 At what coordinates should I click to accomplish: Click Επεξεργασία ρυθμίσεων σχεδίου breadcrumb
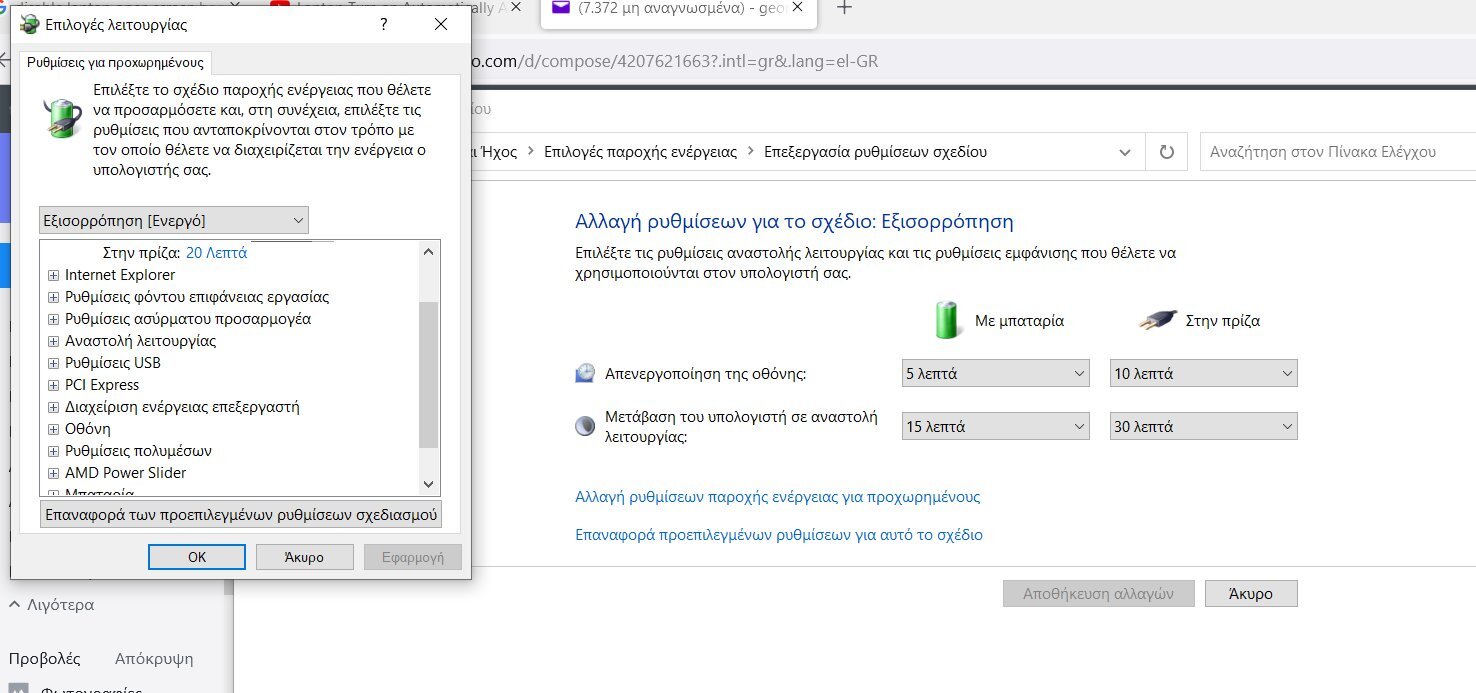[875, 152]
